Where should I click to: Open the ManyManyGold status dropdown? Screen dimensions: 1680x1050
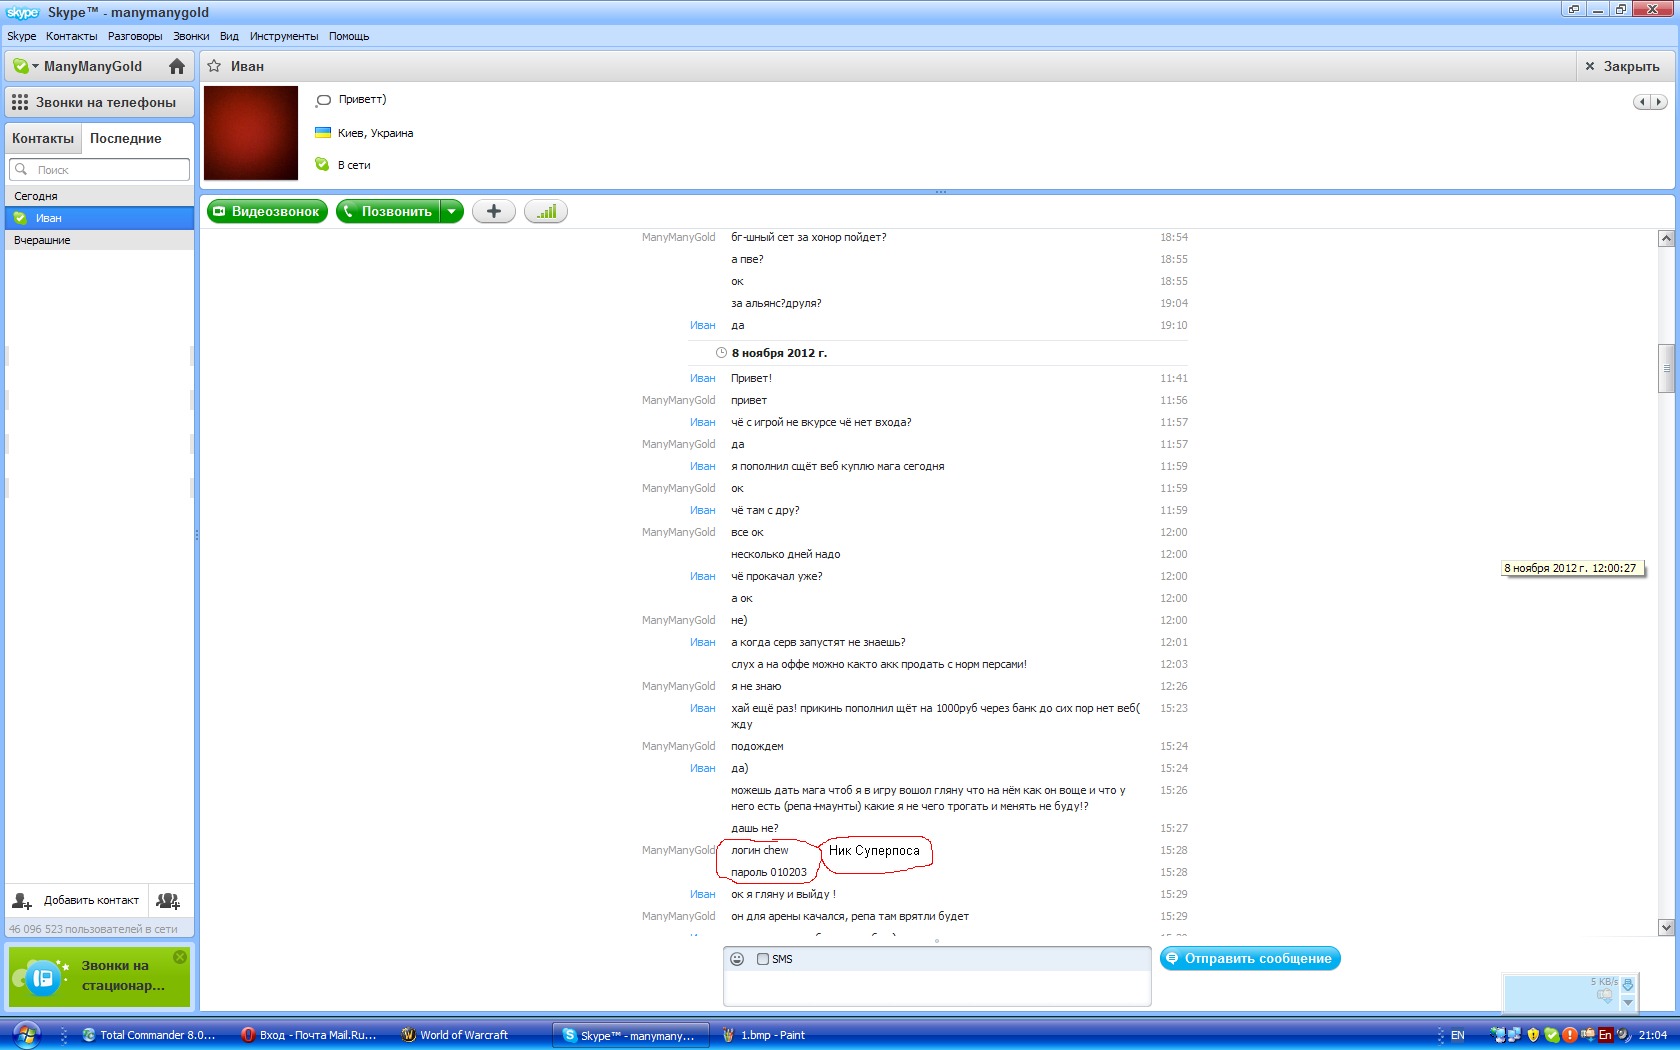point(25,66)
